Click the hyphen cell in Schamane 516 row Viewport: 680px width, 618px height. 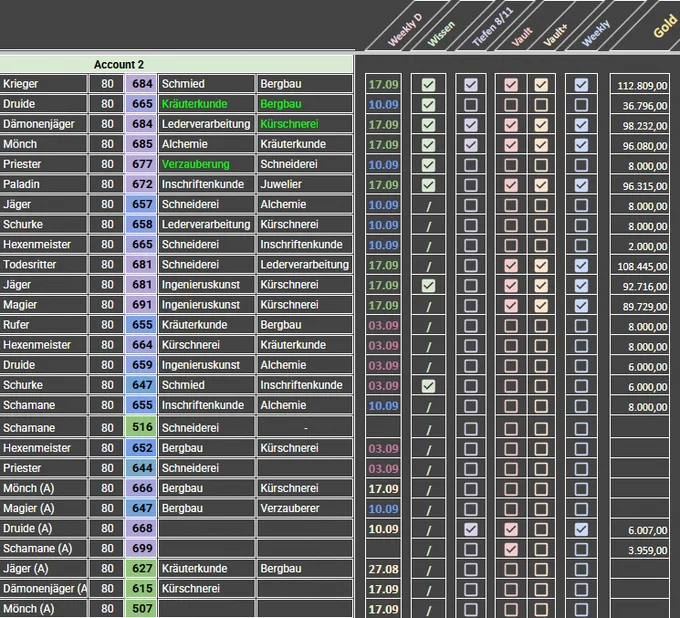click(305, 428)
